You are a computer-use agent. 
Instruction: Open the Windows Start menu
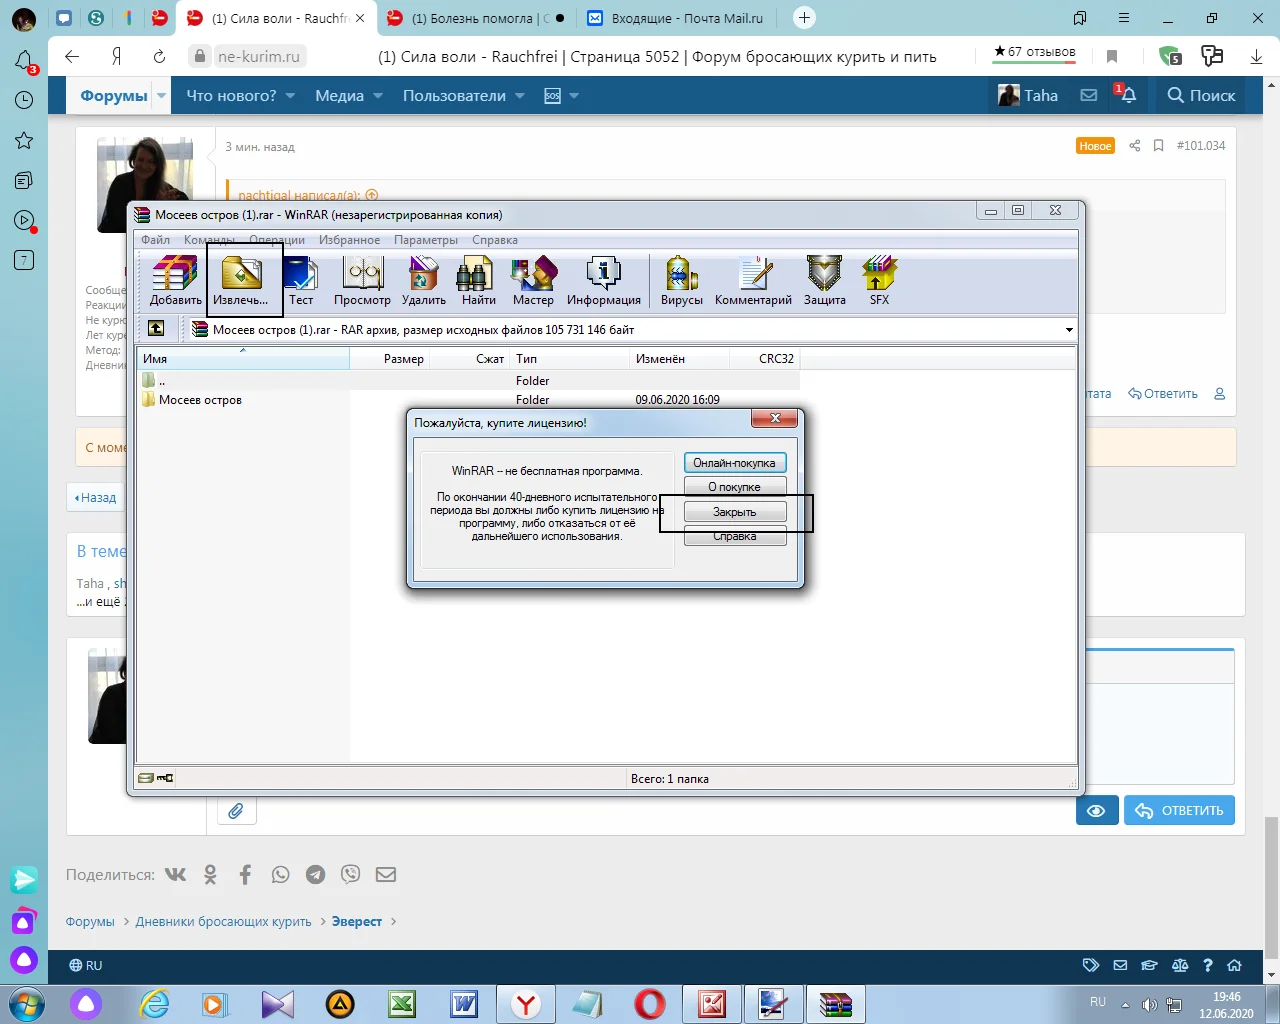pyautogui.click(x=26, y=1004)
